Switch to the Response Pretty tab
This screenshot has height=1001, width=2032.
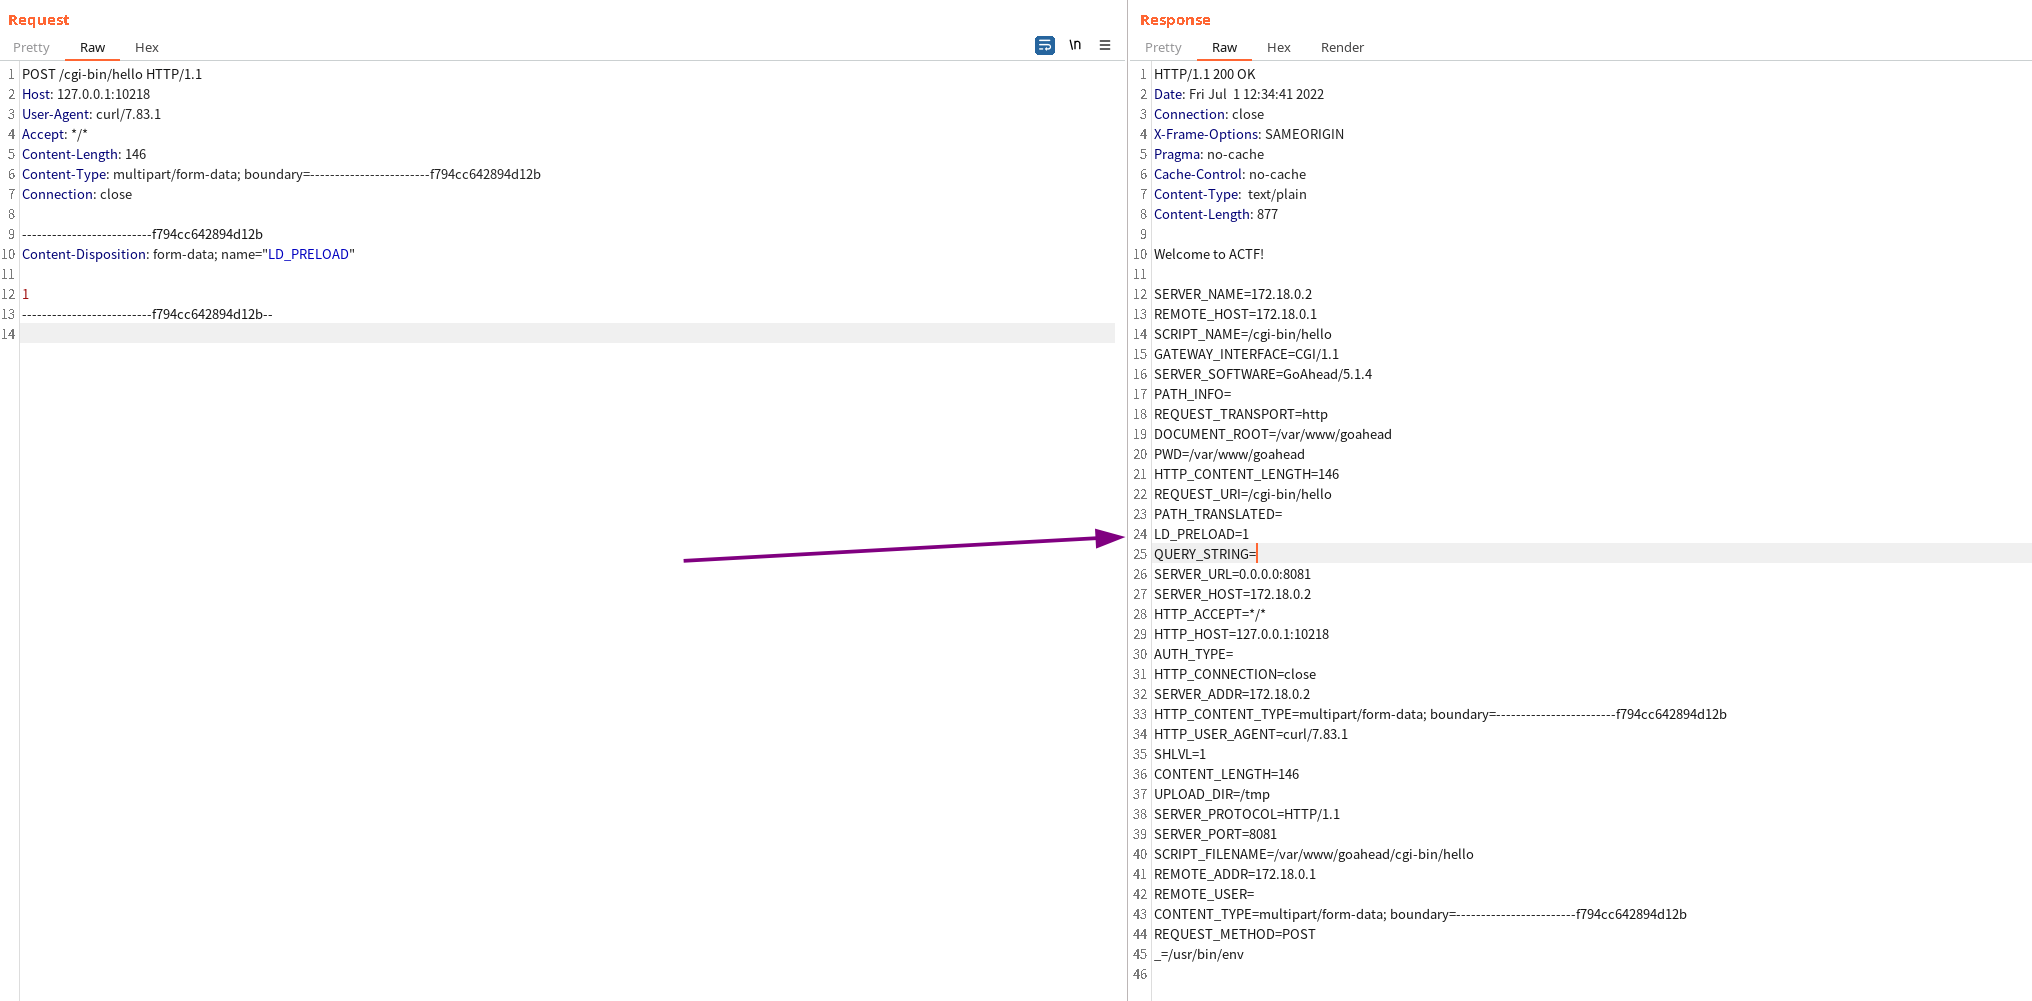coord(1163,47)
